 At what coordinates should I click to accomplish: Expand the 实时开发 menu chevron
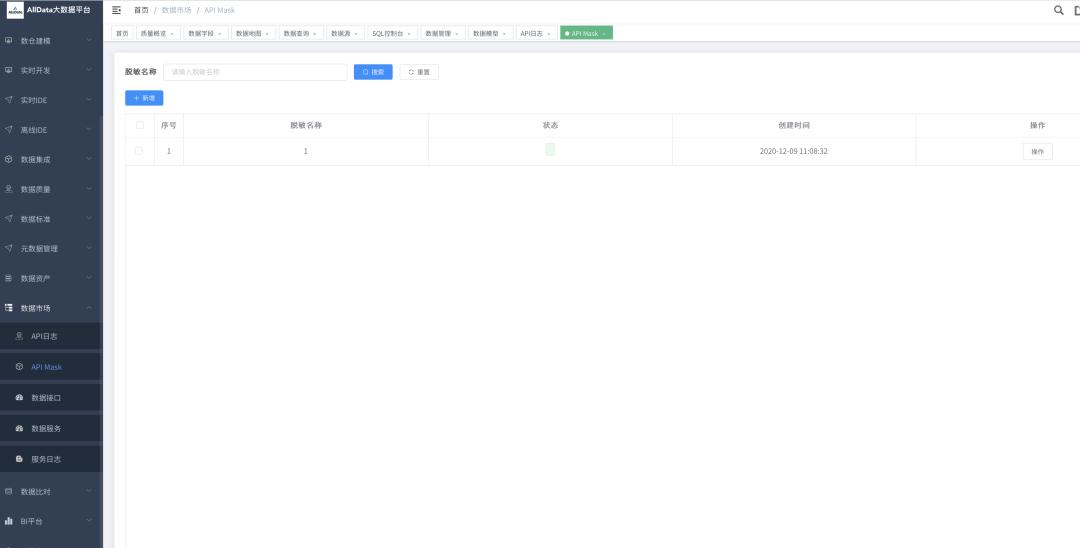click(x=89, y=70)
